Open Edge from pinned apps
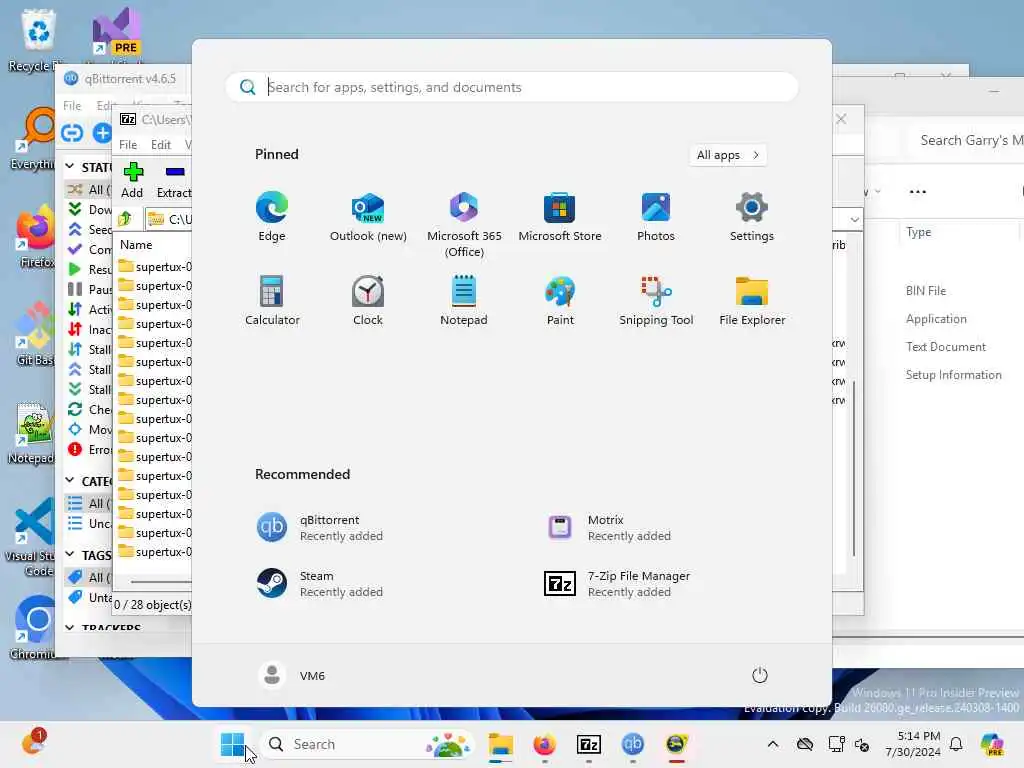The width and height of the screenshot is (1024, 768). tap(272, 217)
